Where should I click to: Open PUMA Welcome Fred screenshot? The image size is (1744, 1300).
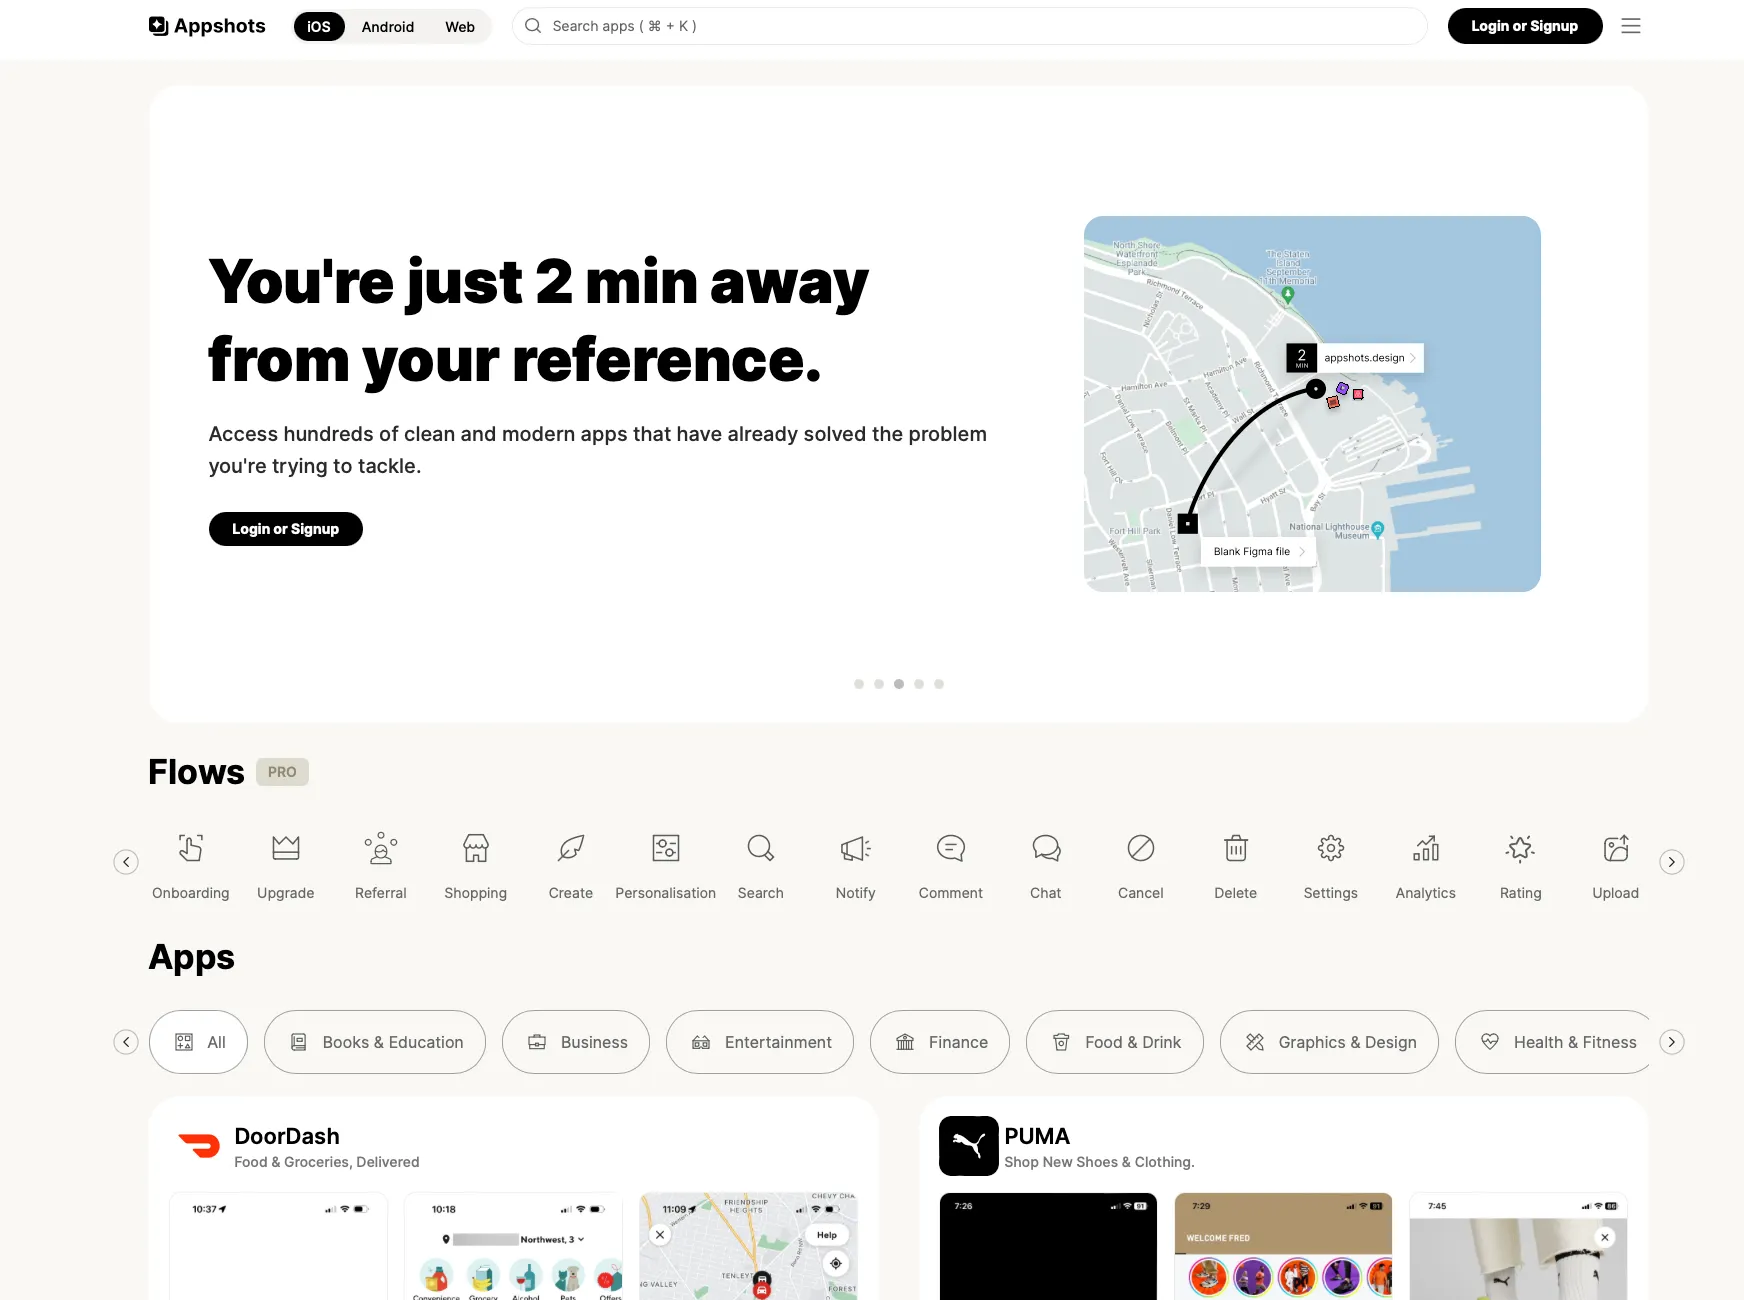[1283, 1246]
